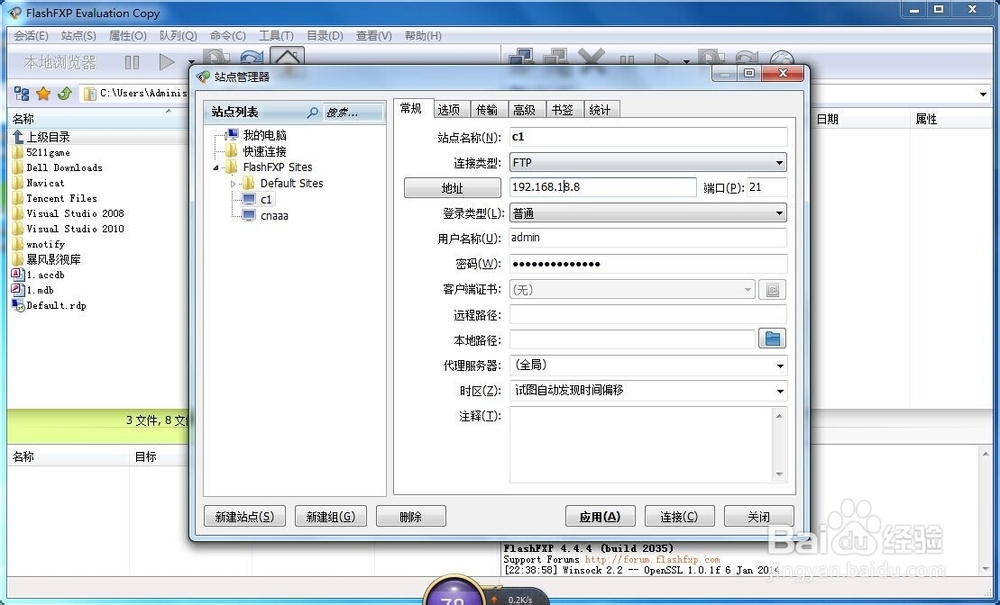Click the connect computers icon in remote toolbar
Image resolution: width=1000 pixels, height=605 pixels.
pos(520,59)
